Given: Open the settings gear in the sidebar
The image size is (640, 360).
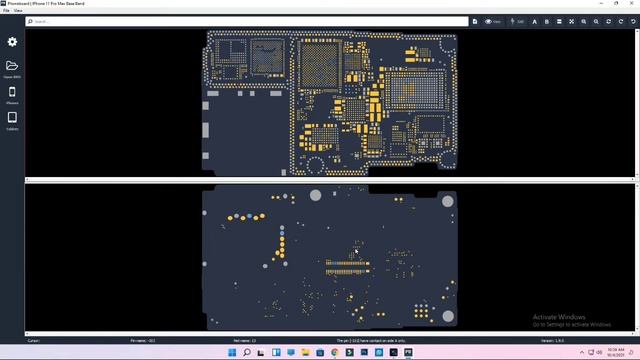Looking at the screenshot, I should (12, 42).
